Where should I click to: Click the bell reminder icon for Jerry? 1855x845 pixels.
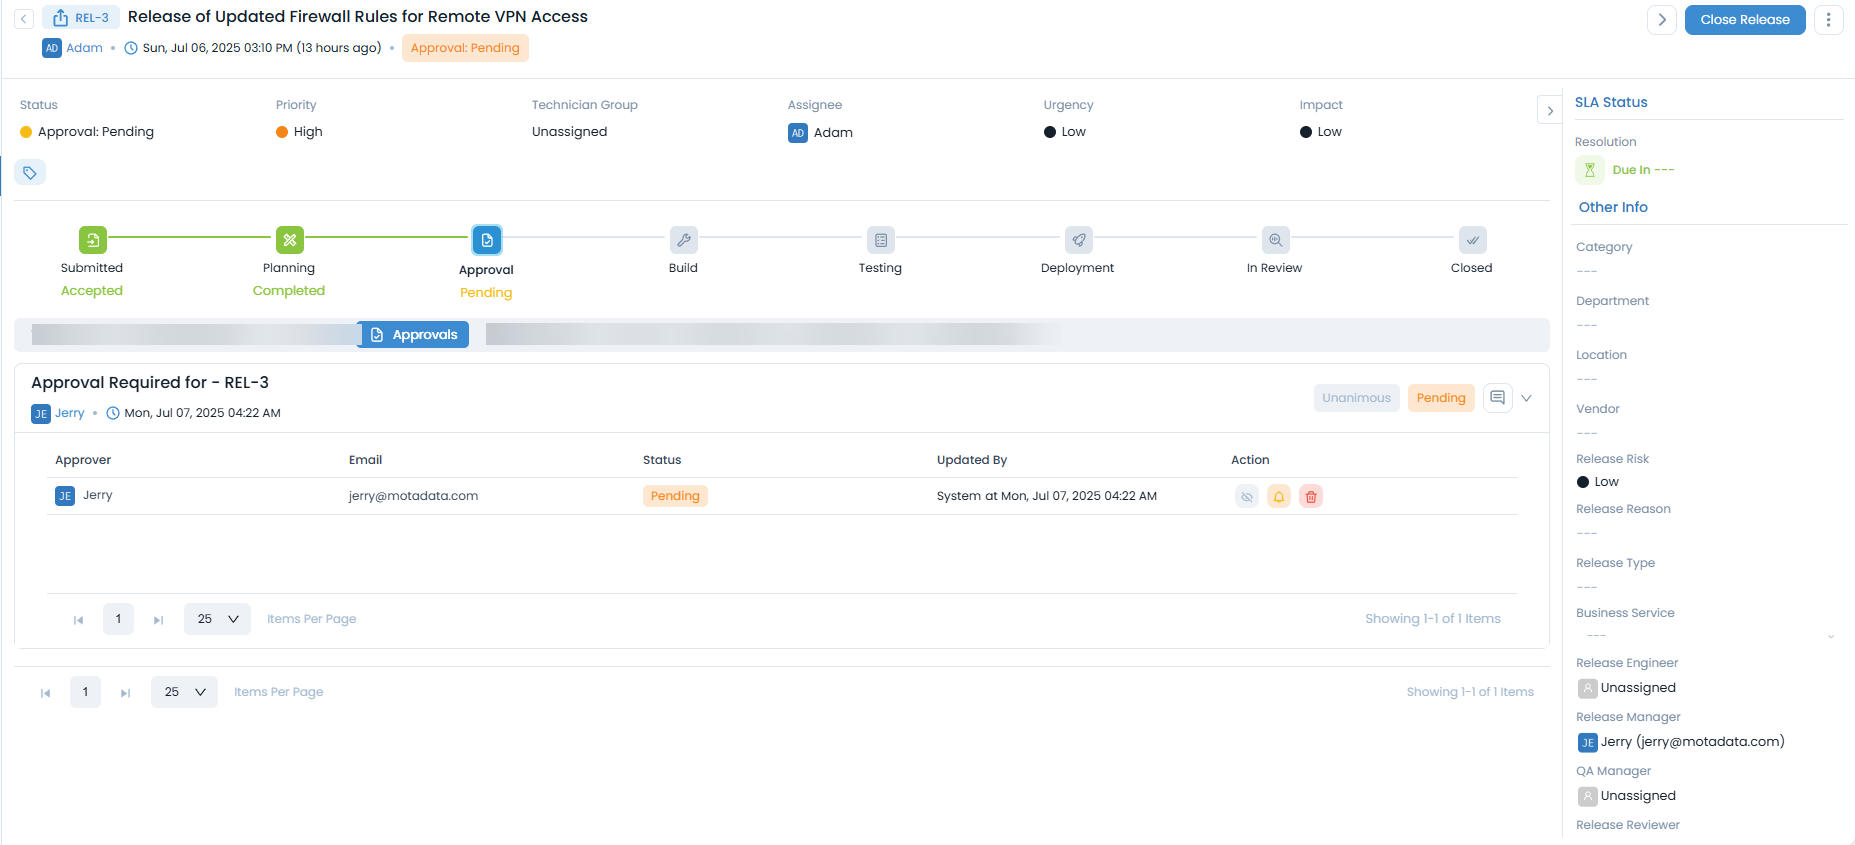pos(1278,496)
